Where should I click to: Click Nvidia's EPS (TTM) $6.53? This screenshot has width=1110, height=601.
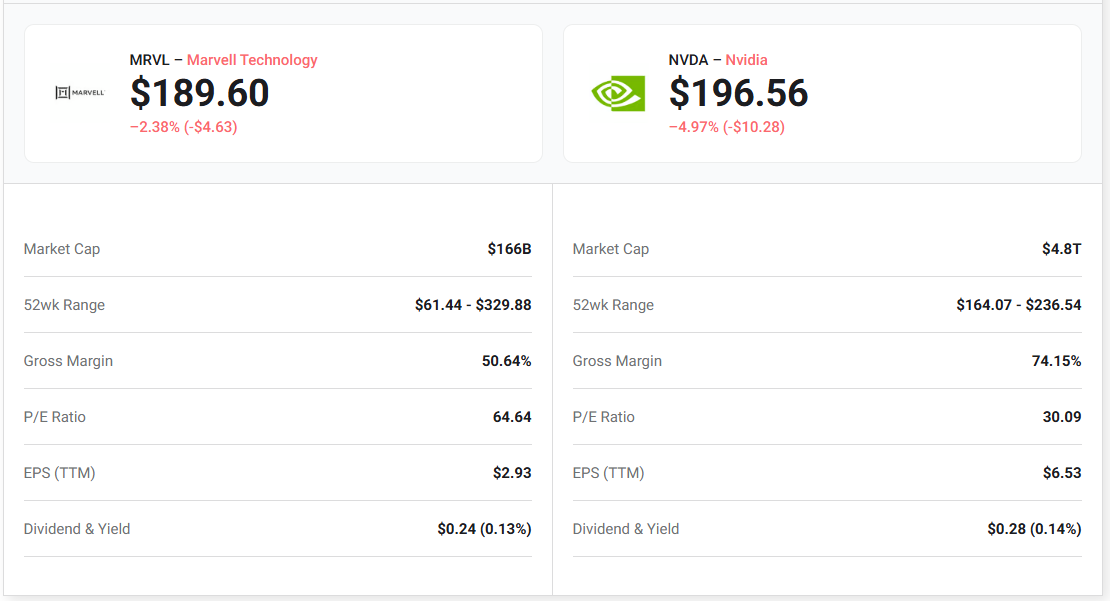(1062, 473)
